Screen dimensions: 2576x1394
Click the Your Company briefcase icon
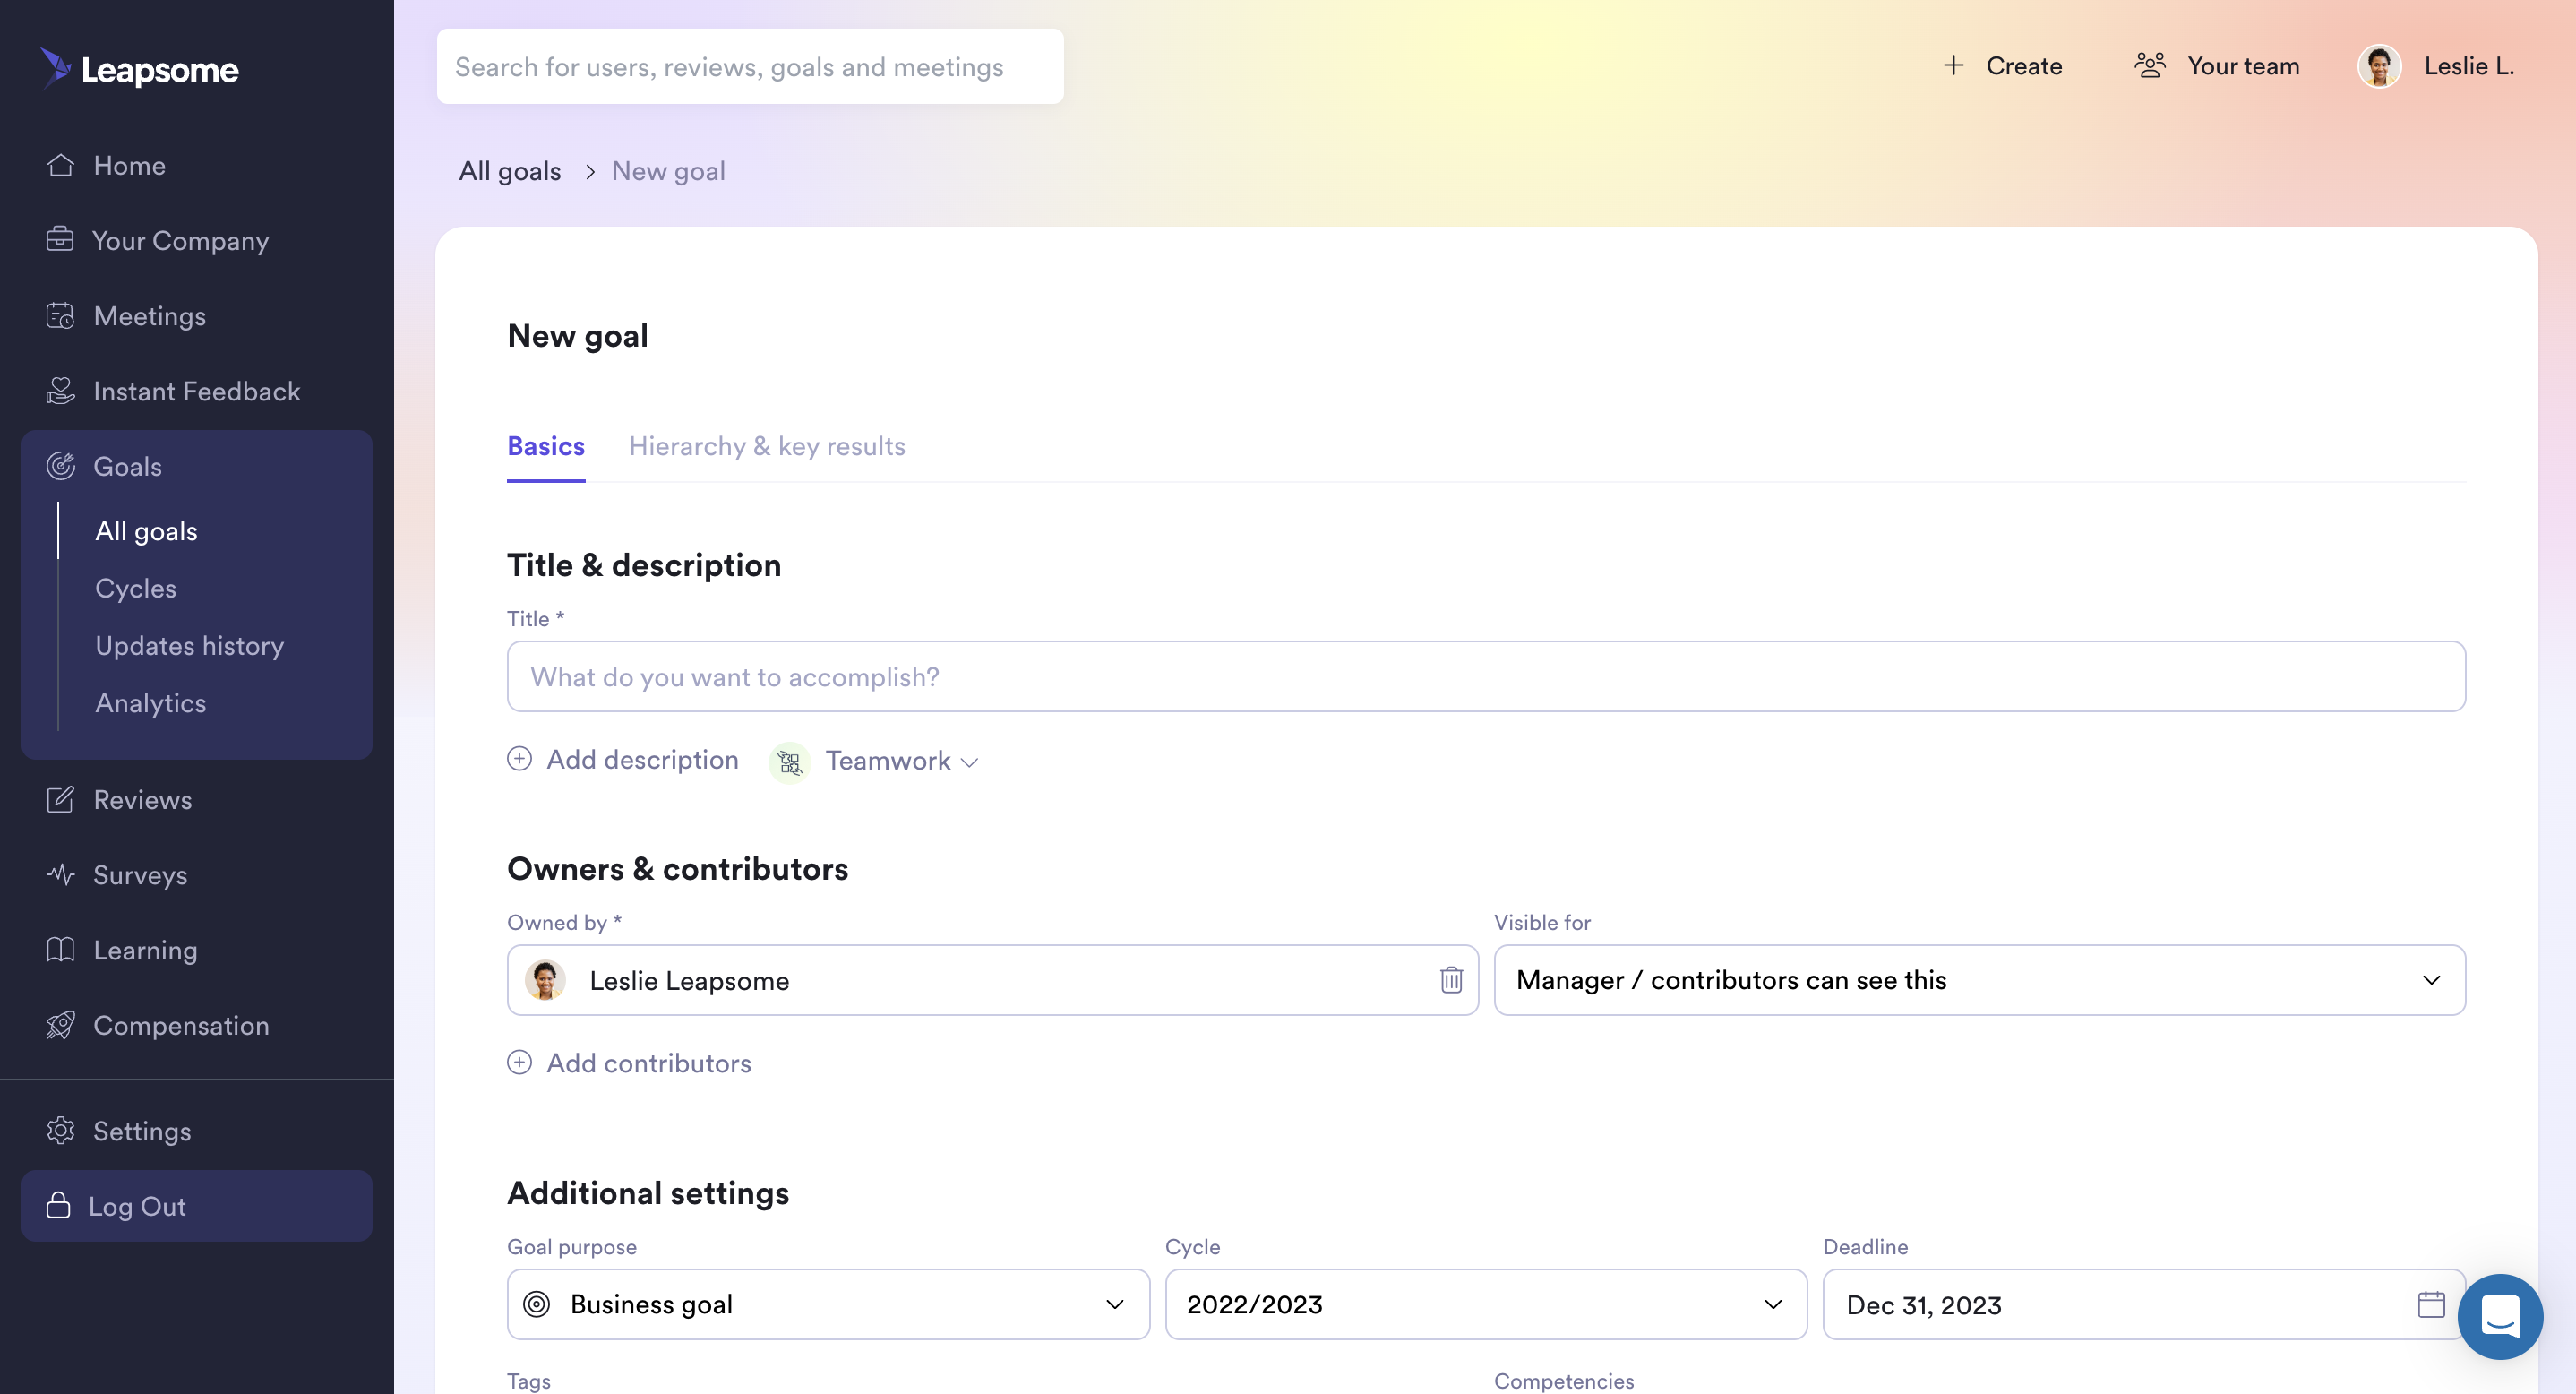pos(60,240)
